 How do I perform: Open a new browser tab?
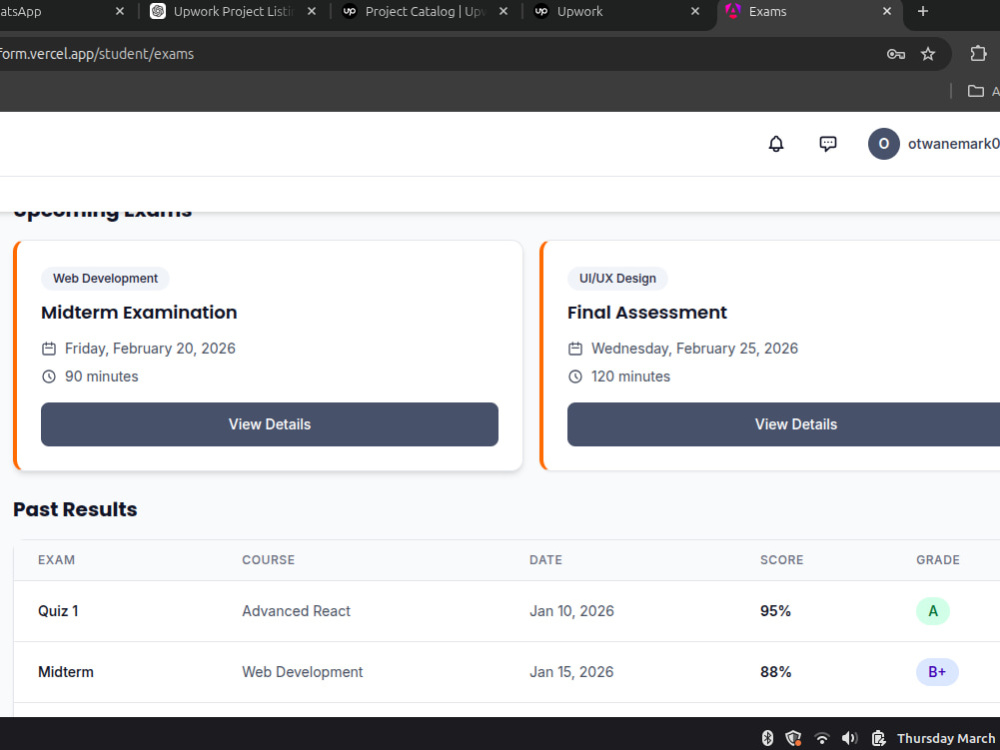[922, 11]
